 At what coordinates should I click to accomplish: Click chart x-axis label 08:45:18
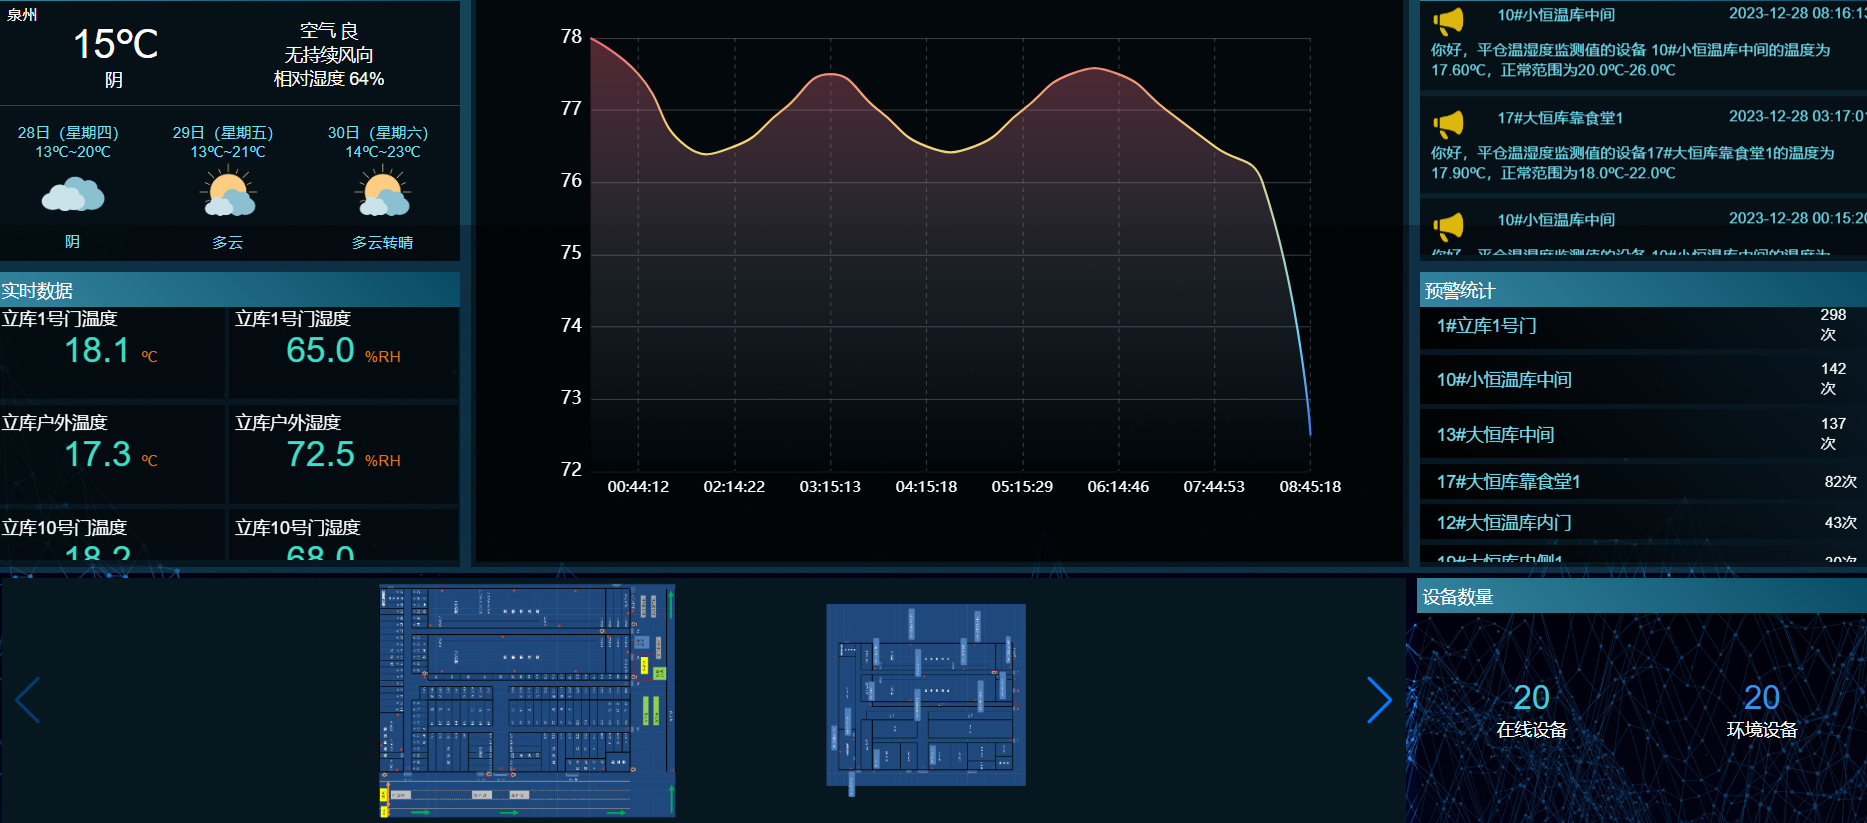point(1310,487)
